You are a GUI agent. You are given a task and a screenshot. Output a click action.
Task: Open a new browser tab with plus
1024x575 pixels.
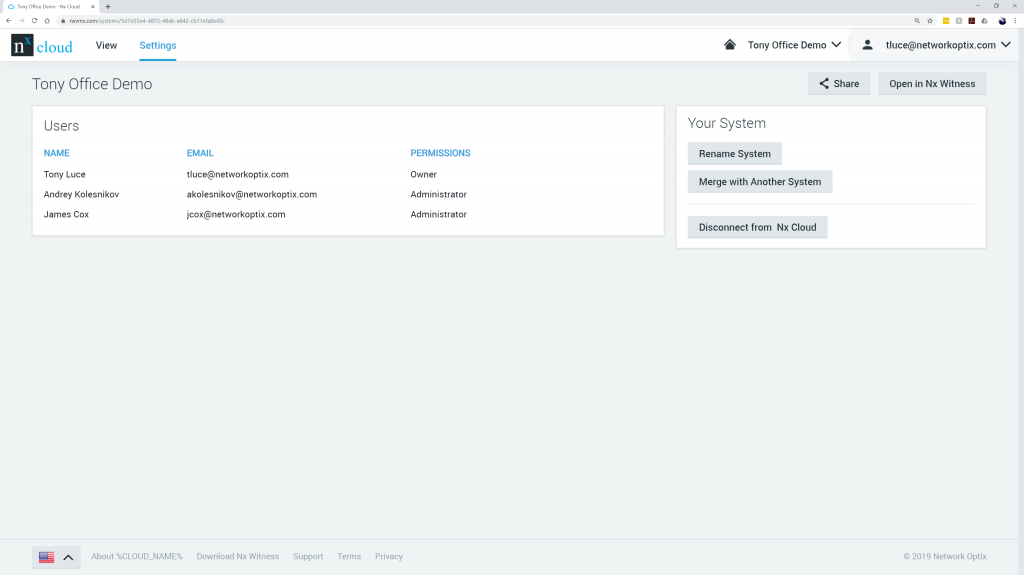pos(108,7)
